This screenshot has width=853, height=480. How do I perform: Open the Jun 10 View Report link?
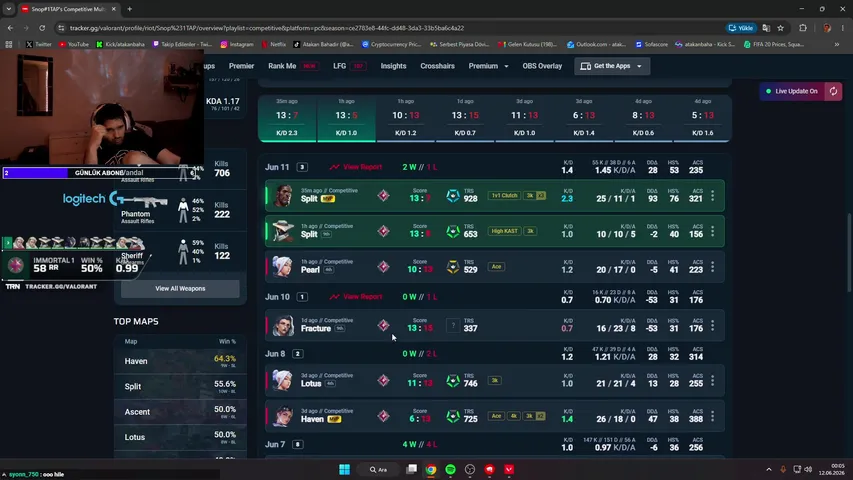pos(356,297)
